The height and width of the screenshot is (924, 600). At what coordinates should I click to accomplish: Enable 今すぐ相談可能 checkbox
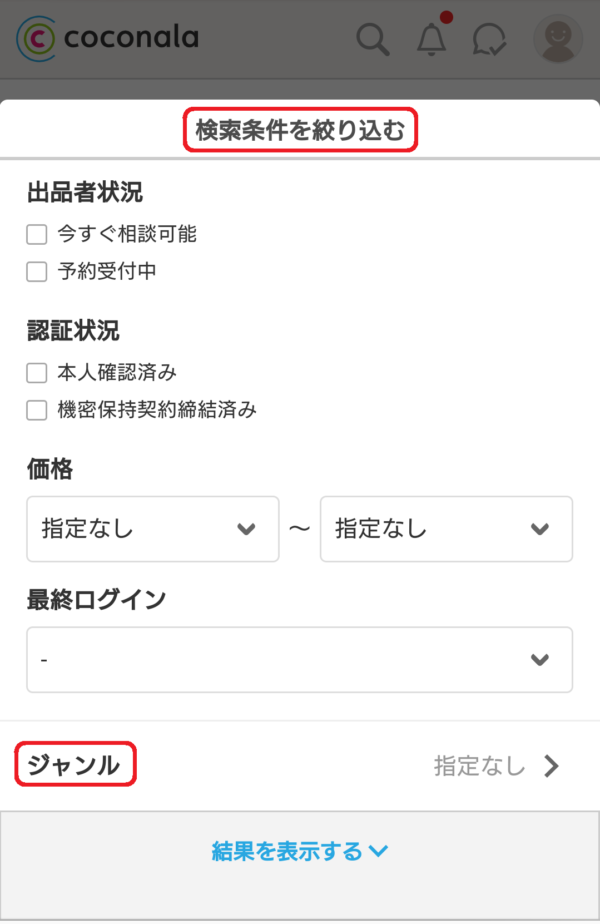37,235
